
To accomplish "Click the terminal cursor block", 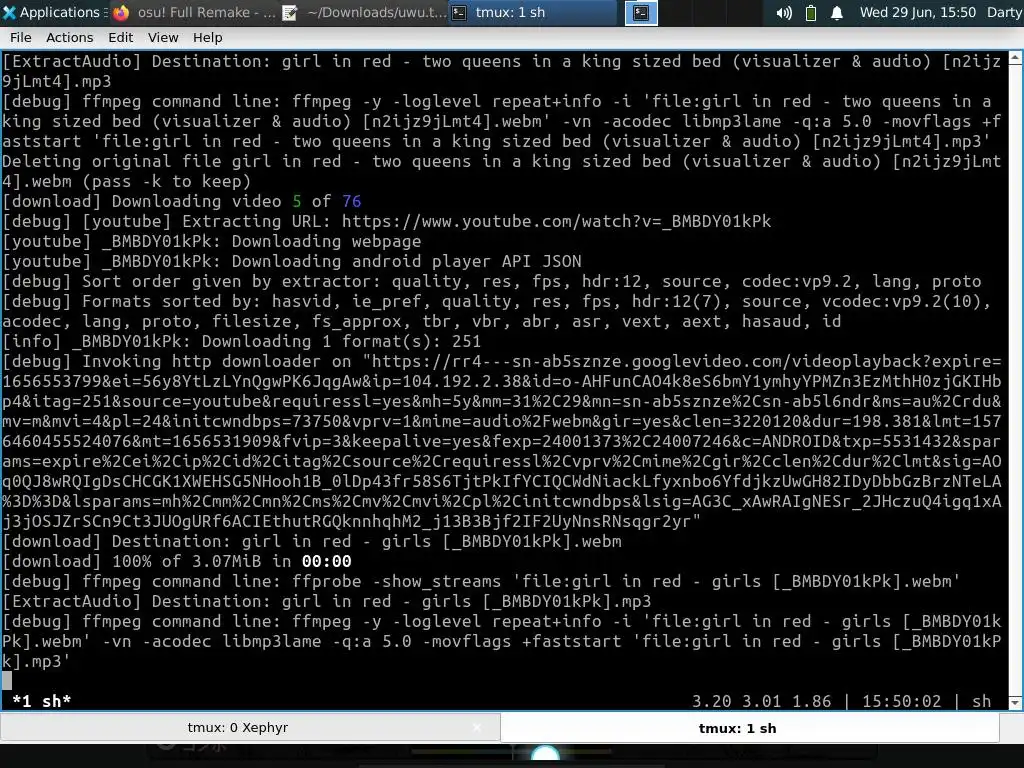I will click(x=7, y=681).
